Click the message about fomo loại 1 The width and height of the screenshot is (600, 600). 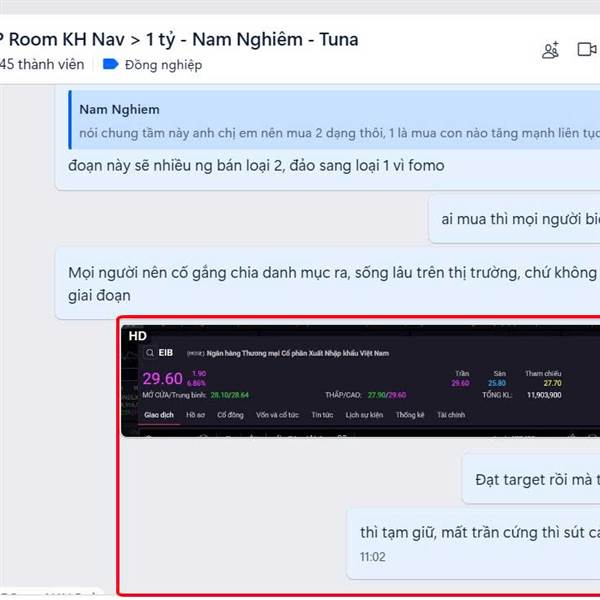coord(256,166)
